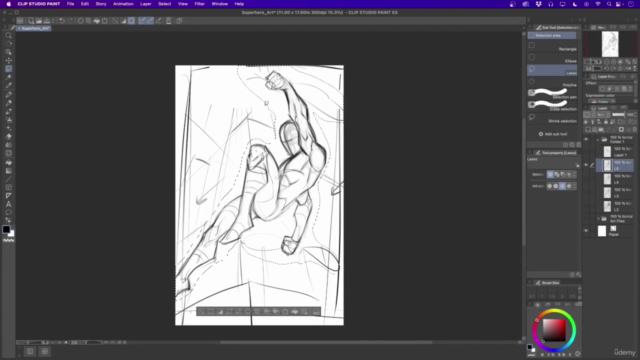Choose the Rectangle selection sub tool
The height and width of the screenshot is (360, 640).
pyautogui.click(x=552, y=46)
